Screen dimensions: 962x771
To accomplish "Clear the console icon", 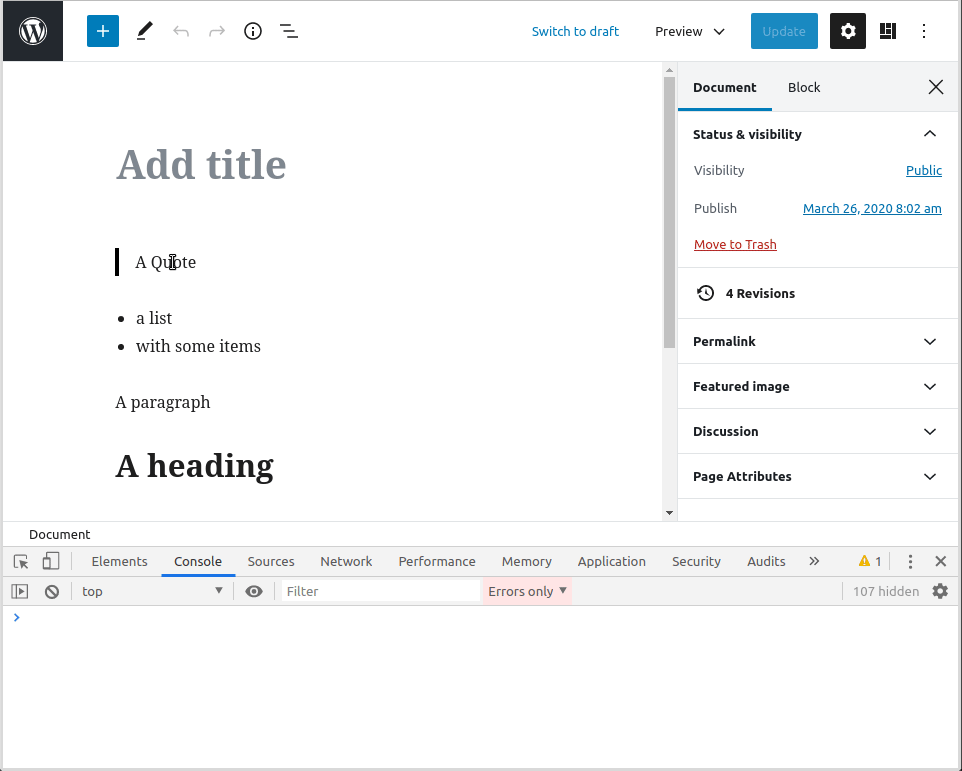I will (52, 591).
